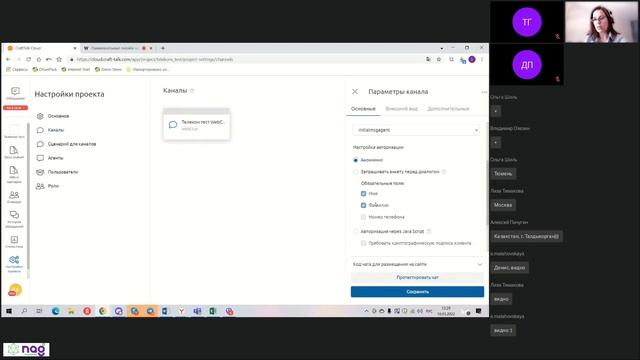
Task: Toggle the Фамилия required field checkbox
Action: [x=363, y=205]
